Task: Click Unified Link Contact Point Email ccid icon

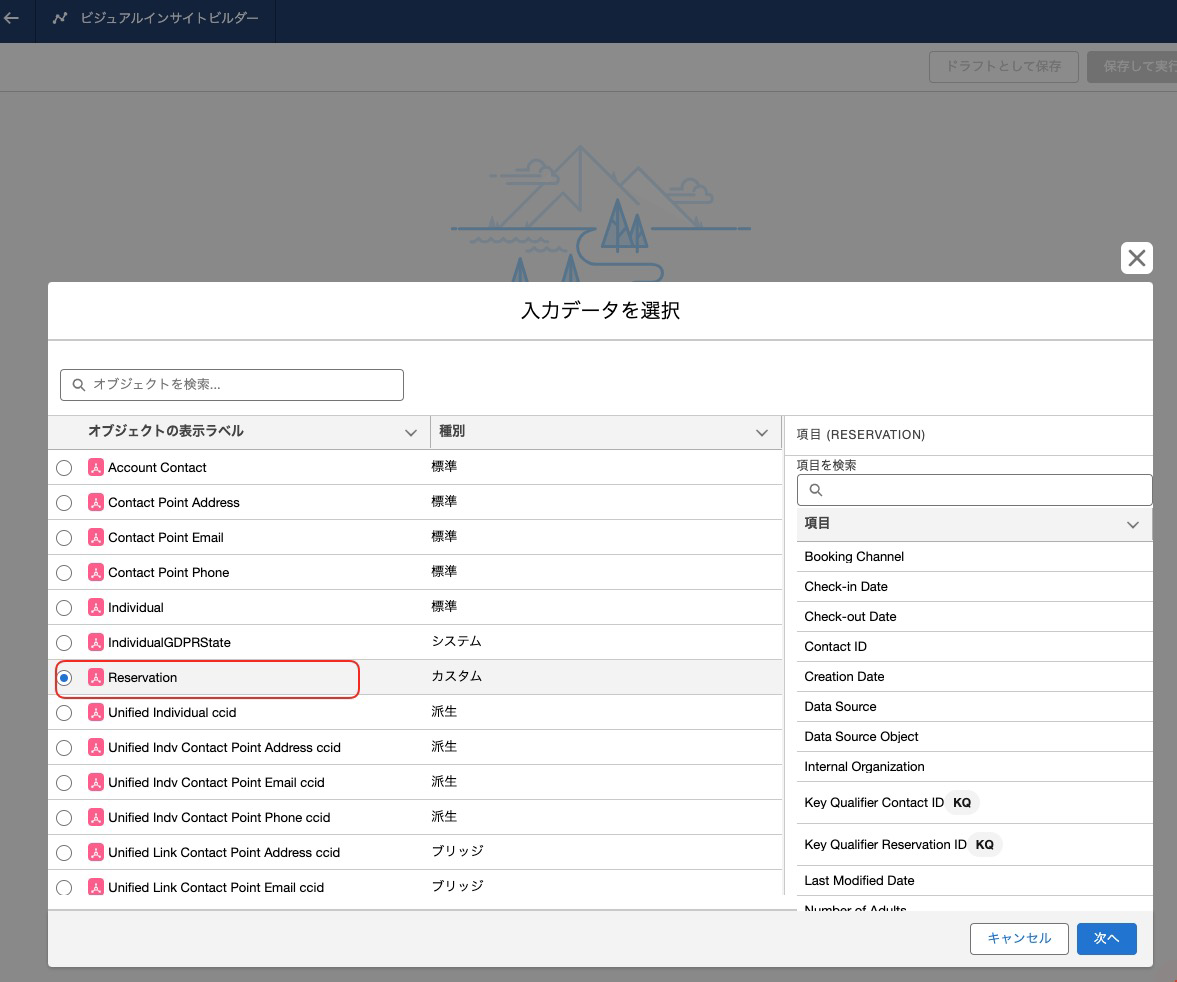Action: pos(95,887)
